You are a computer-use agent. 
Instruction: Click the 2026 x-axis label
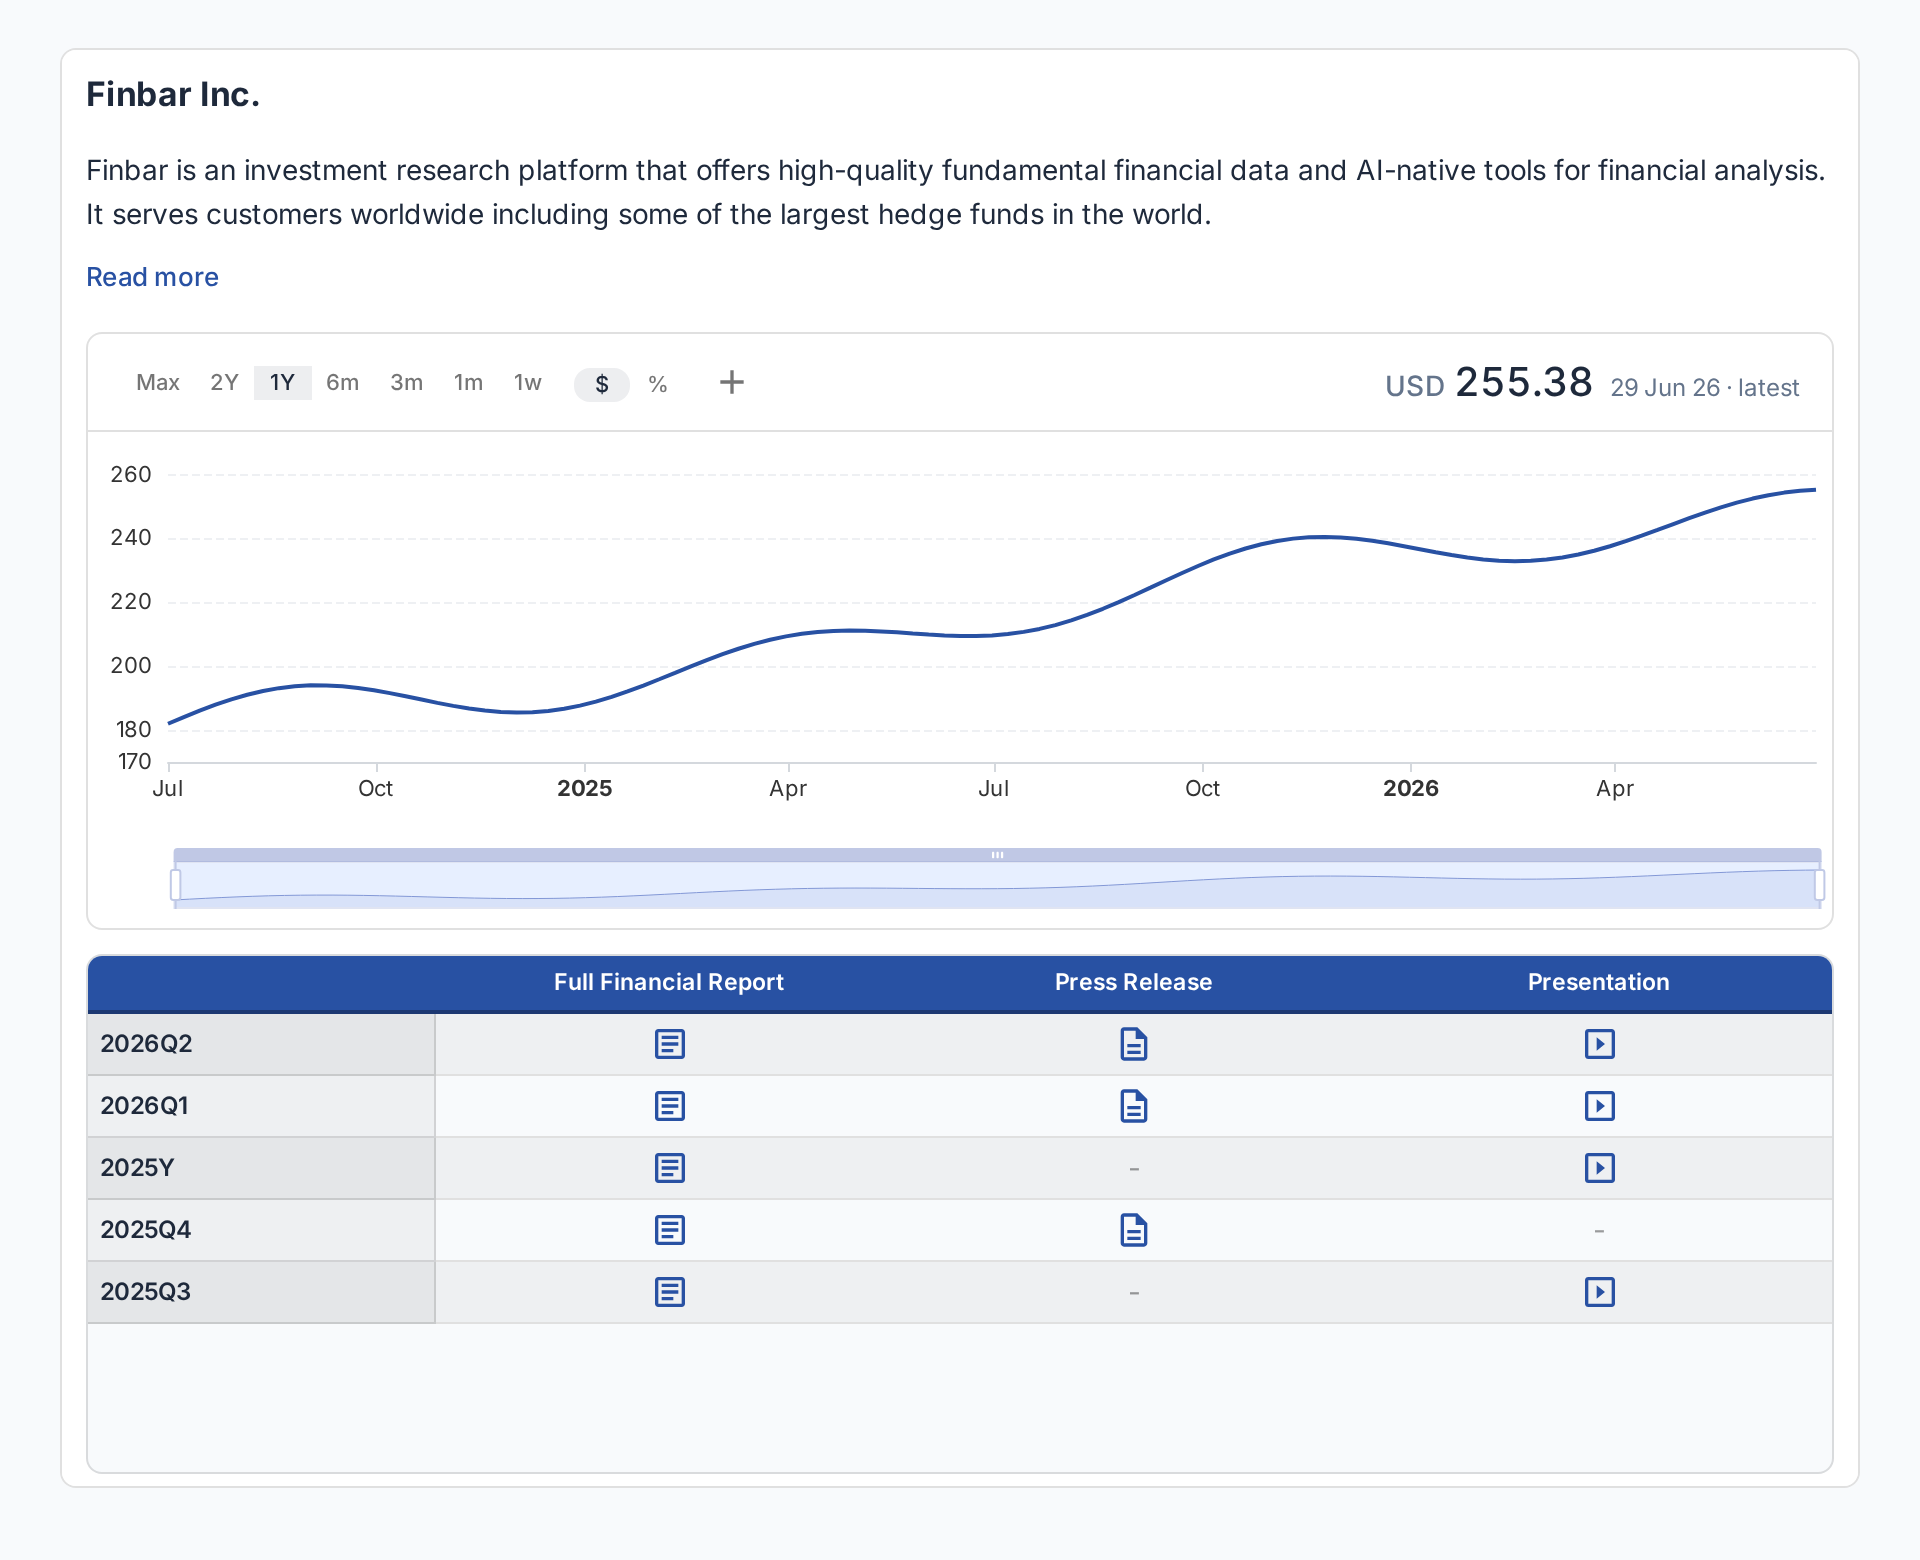[1410, 789]
